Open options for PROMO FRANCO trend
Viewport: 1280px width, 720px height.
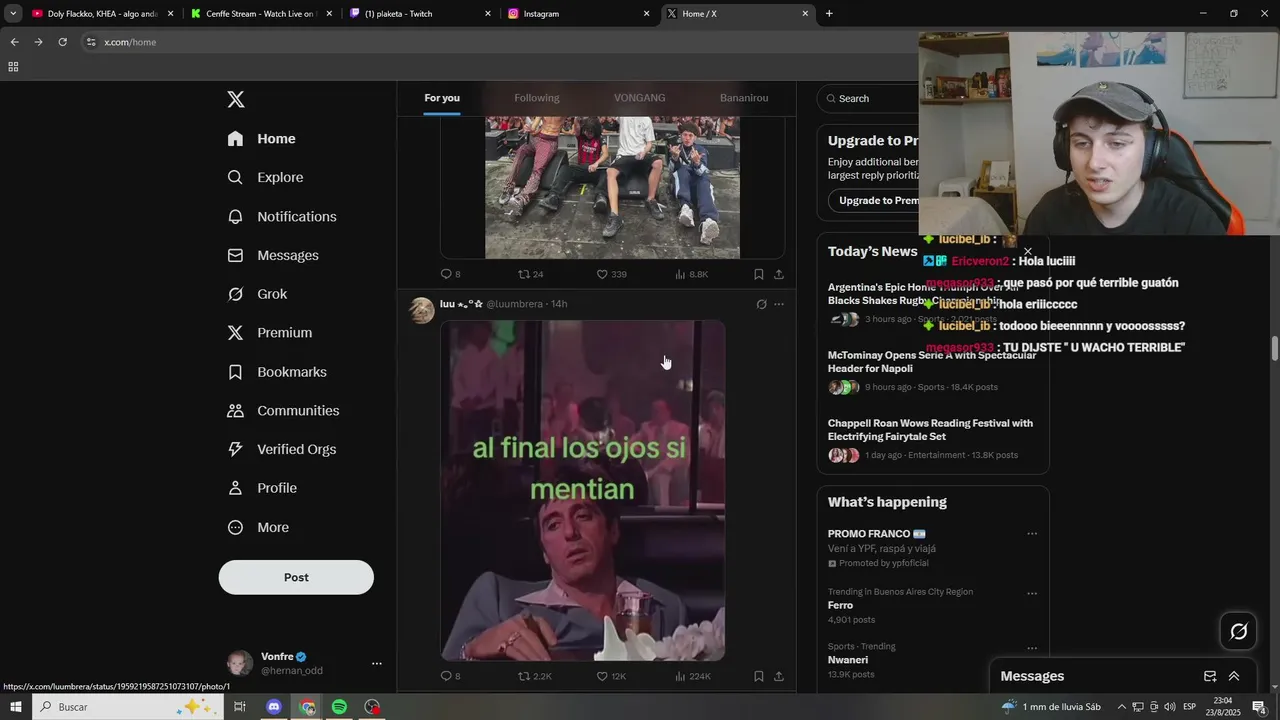[x=1032, y=534]
